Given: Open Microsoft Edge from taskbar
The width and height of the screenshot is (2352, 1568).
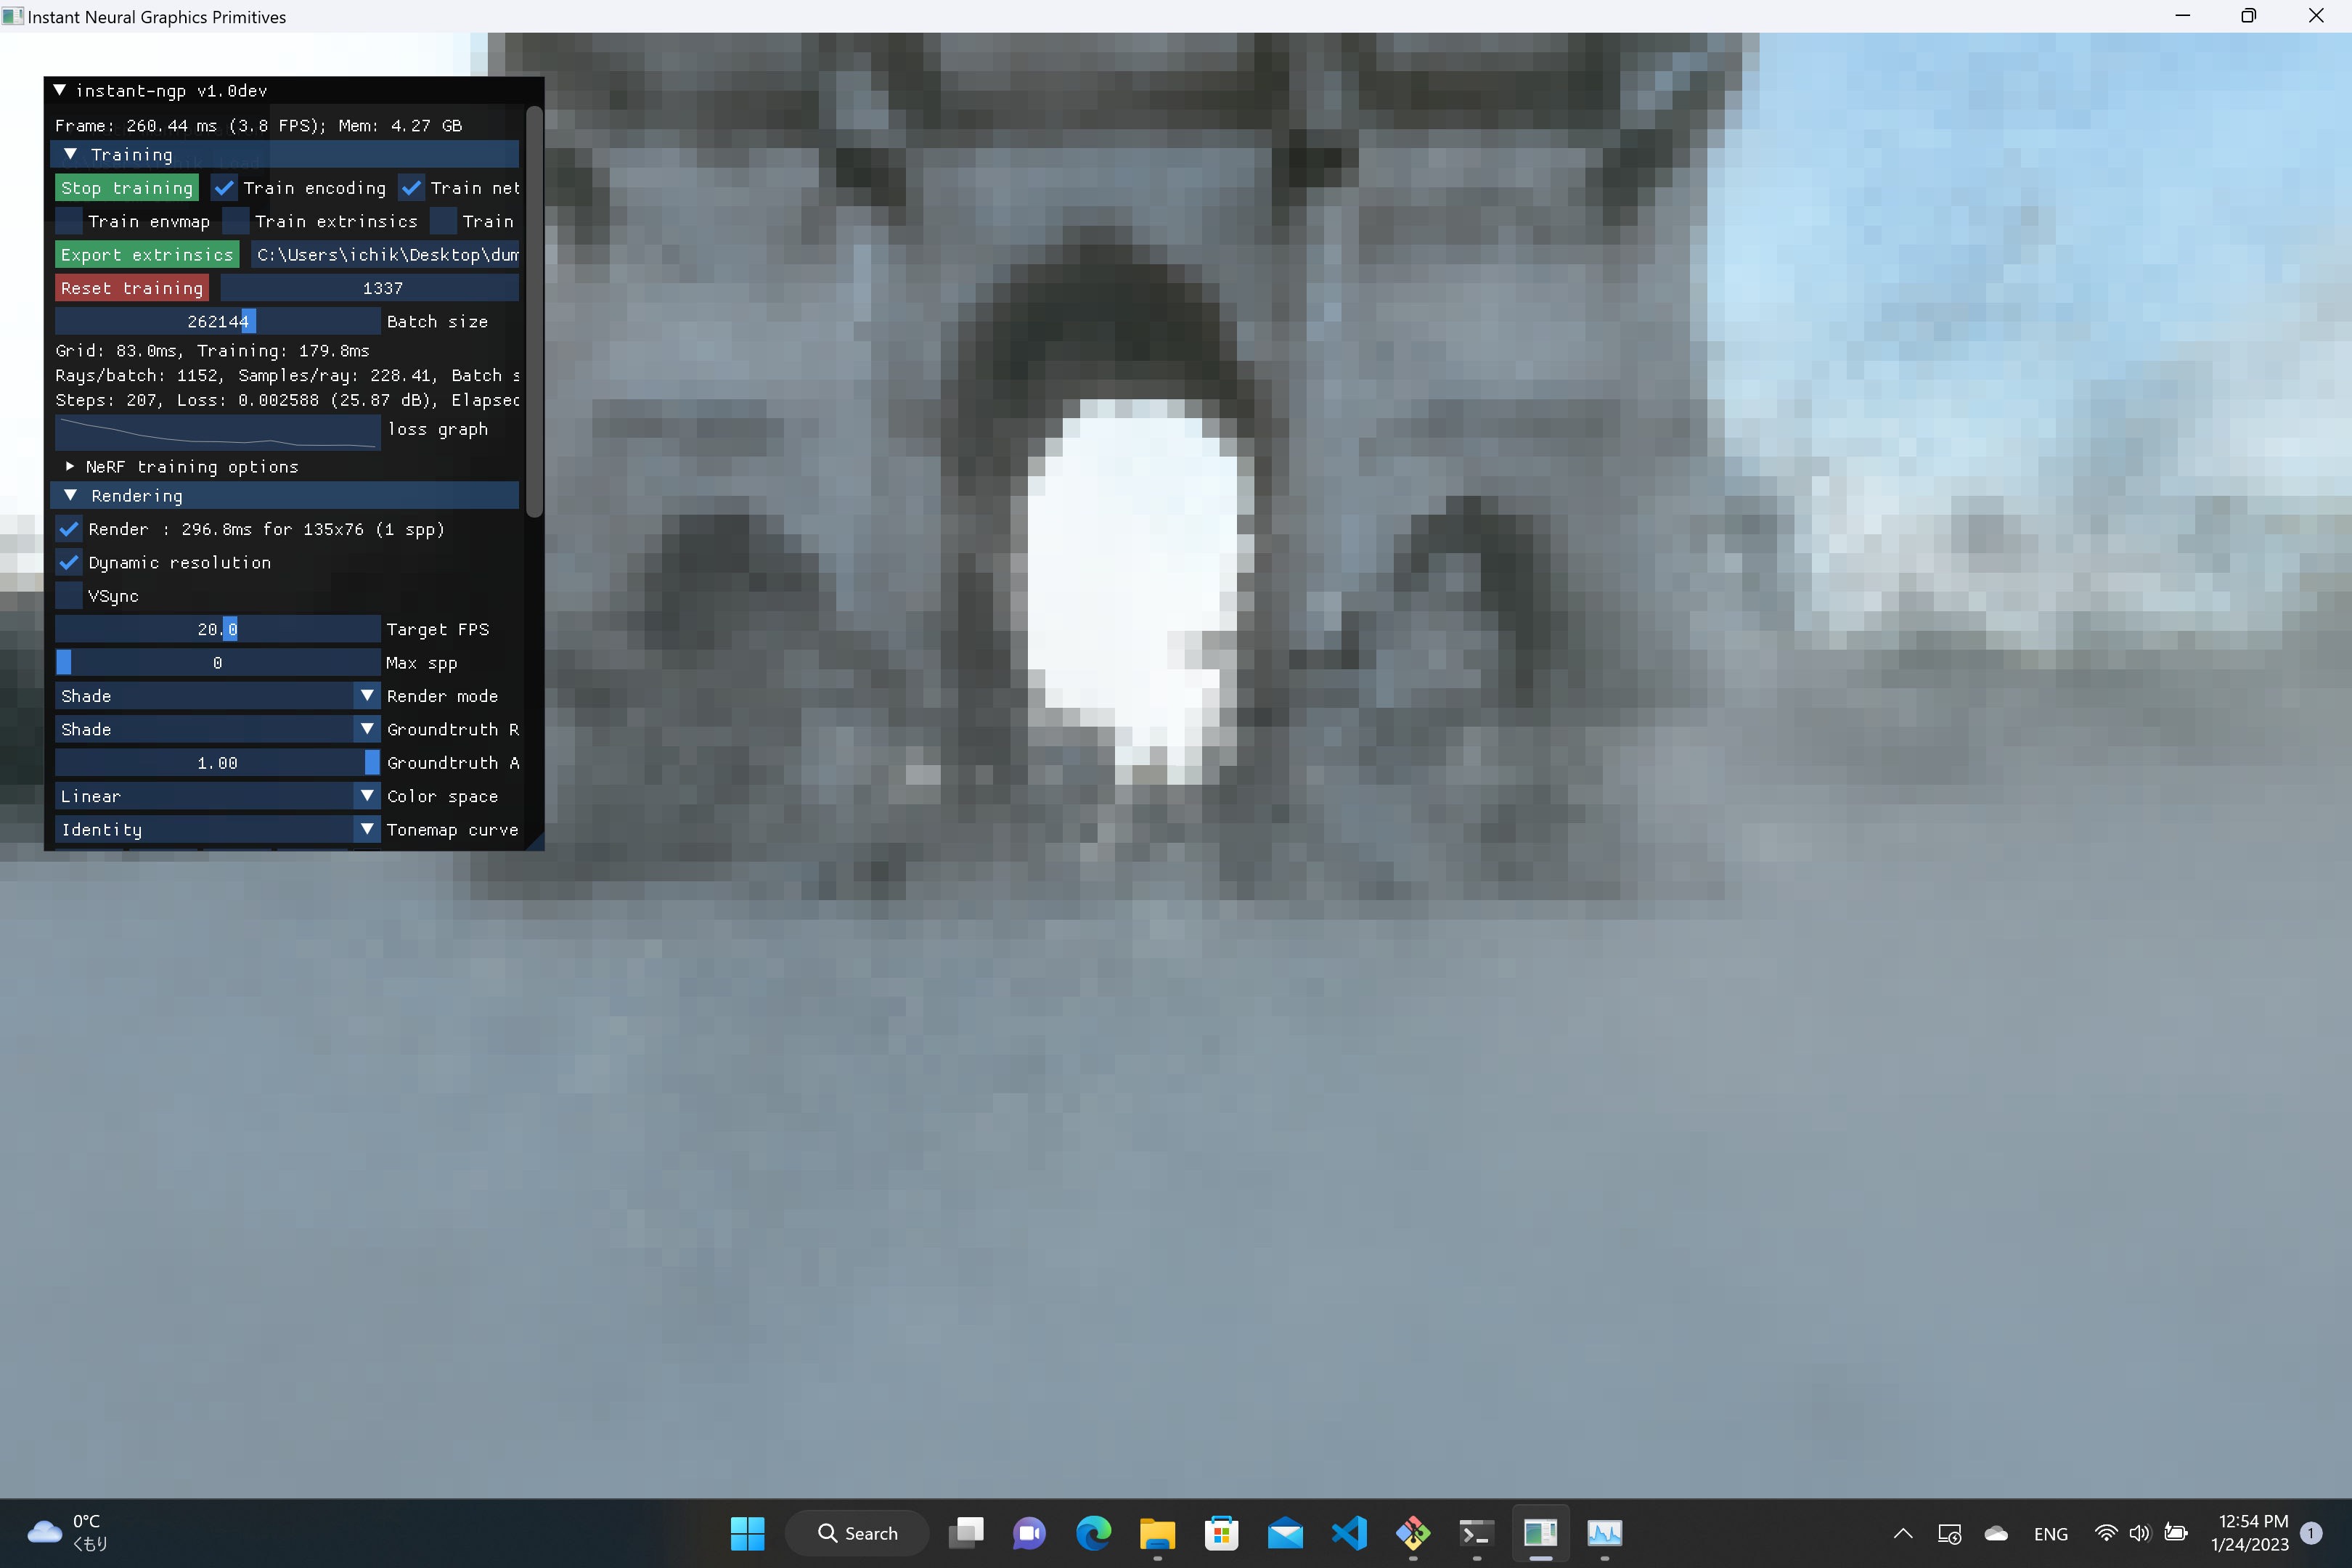Looking at the screenshot, I should tap(1093, 1533).
